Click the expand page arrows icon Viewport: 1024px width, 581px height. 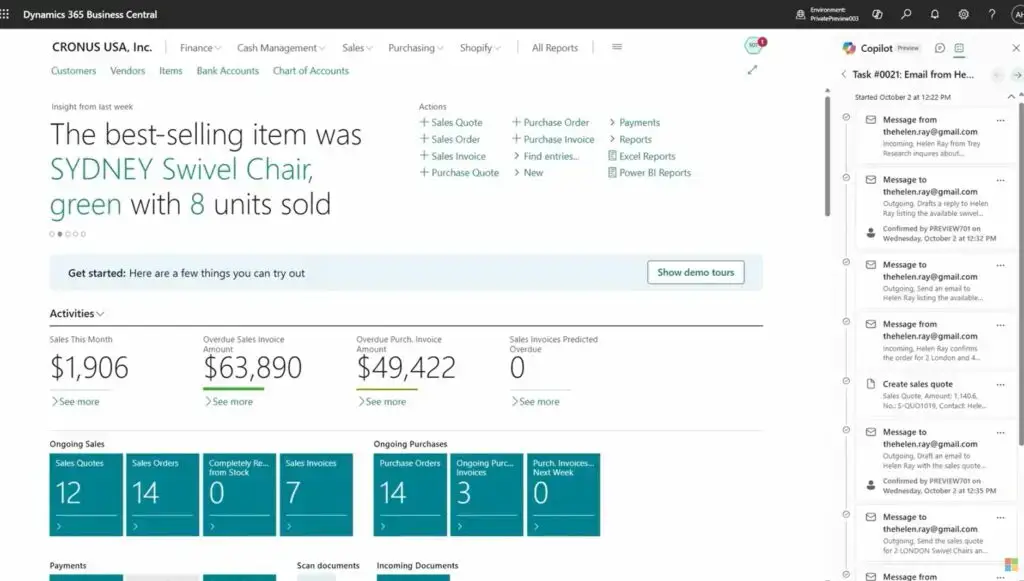coord(752,70)
